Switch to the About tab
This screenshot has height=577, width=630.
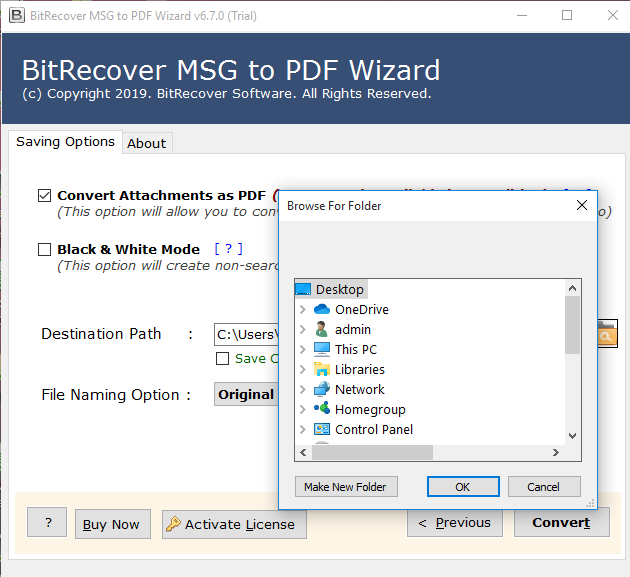pos(147,143)
